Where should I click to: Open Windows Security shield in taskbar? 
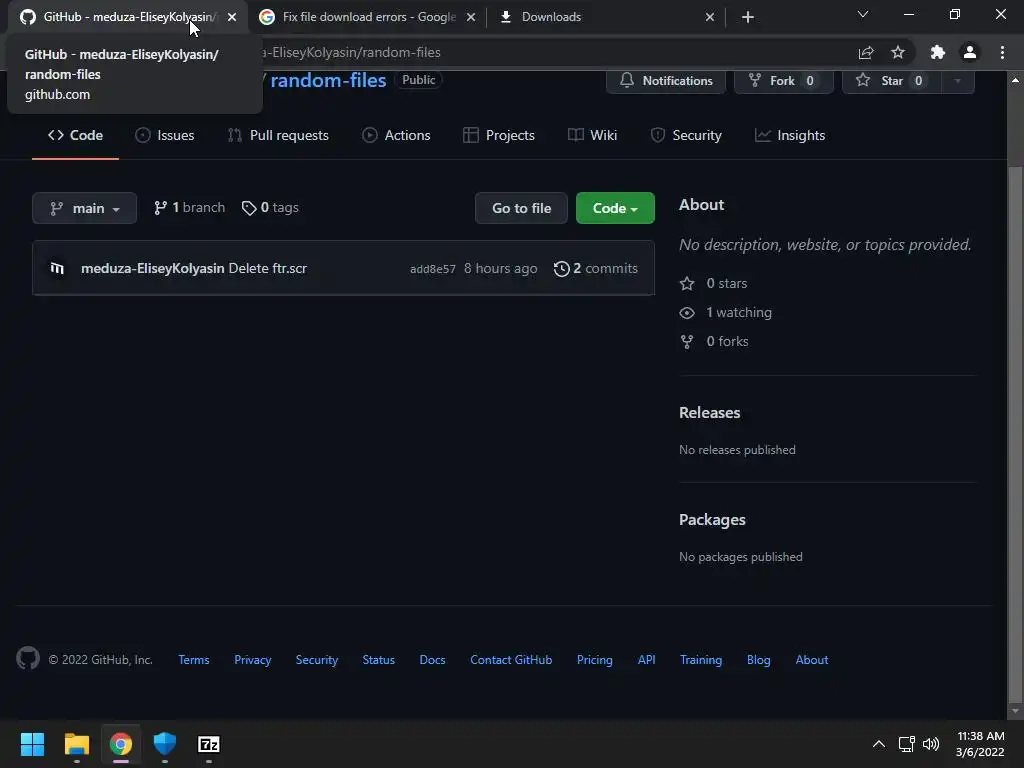click(x=165, y=744)
